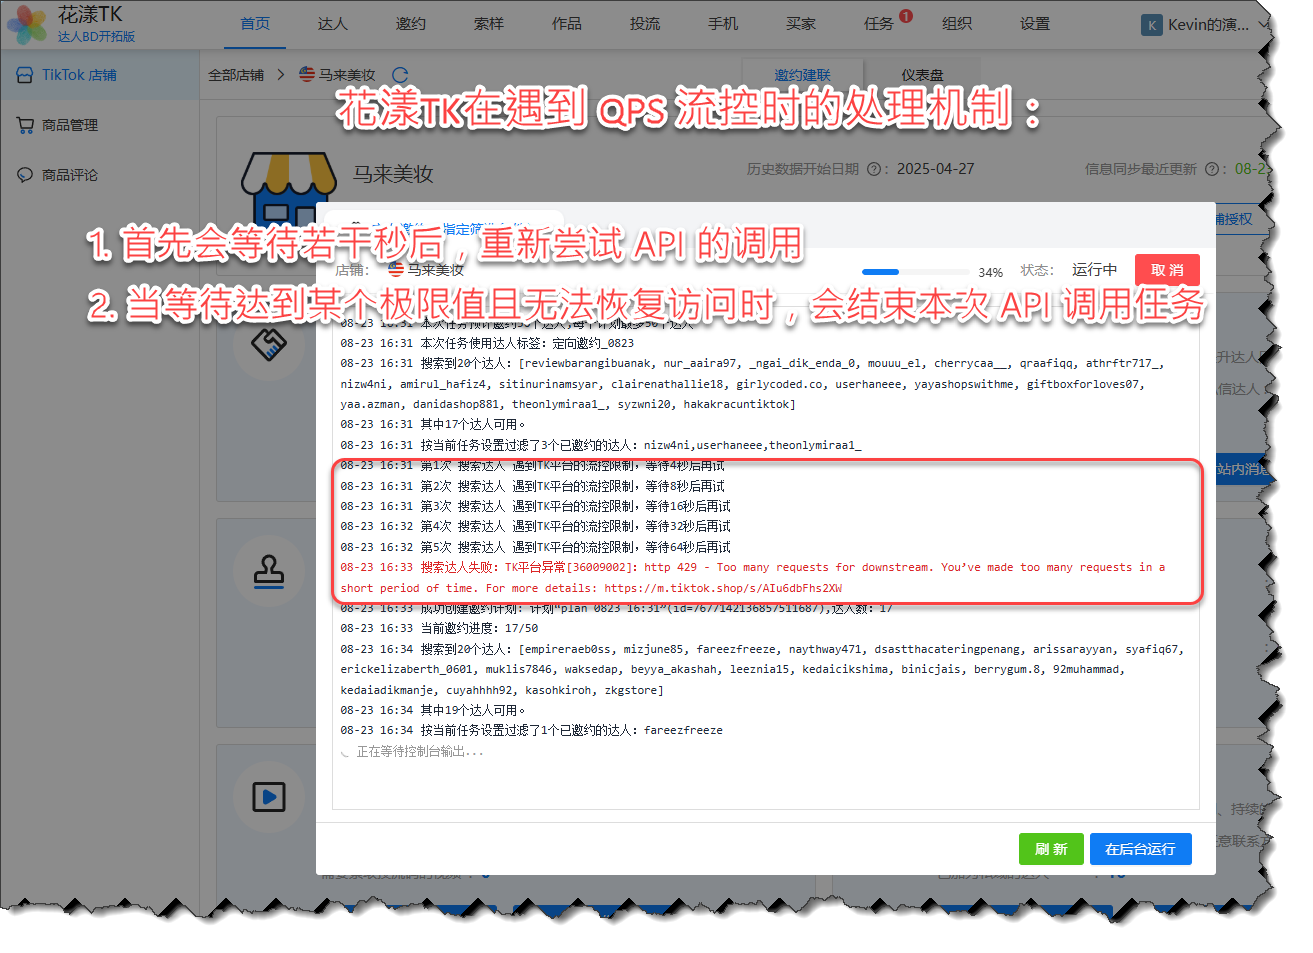This screenshot has width=1313, height=953.
Task: Click log line 其中17个达人可用
Action: [433, 424]
